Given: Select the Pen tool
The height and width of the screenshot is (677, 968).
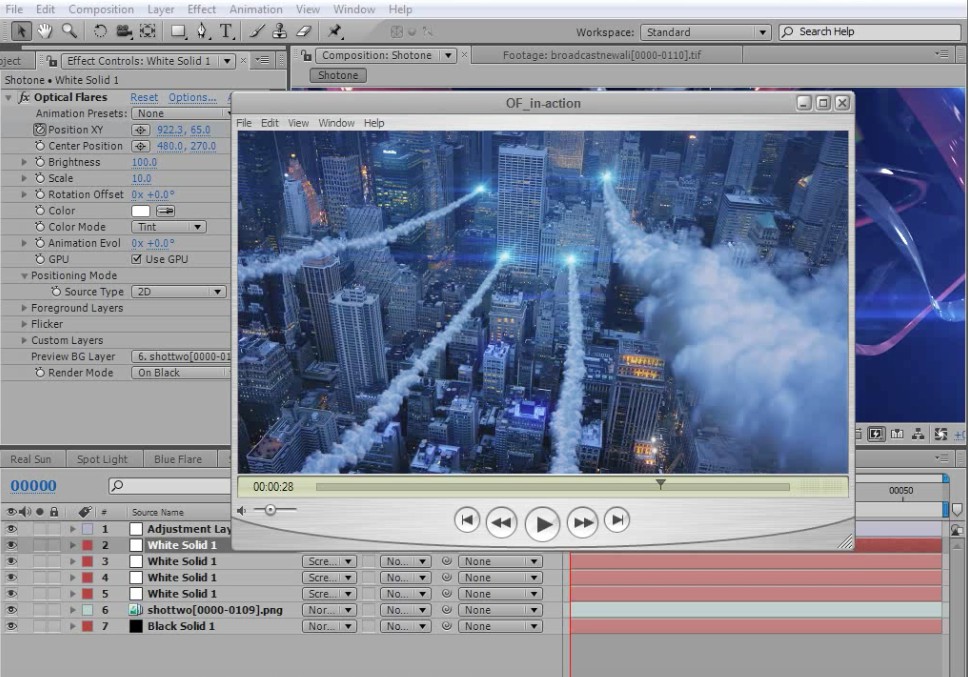Looking at the screenshot, I should tap(202, 31).
